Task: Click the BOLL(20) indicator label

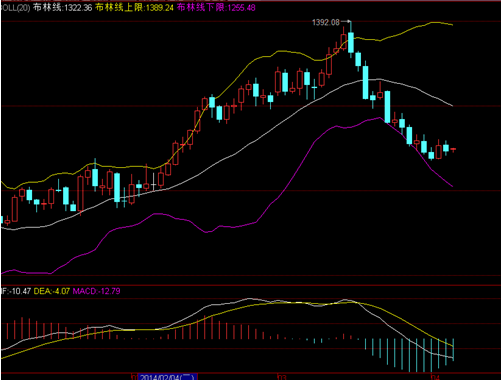Action: point(15,7)
